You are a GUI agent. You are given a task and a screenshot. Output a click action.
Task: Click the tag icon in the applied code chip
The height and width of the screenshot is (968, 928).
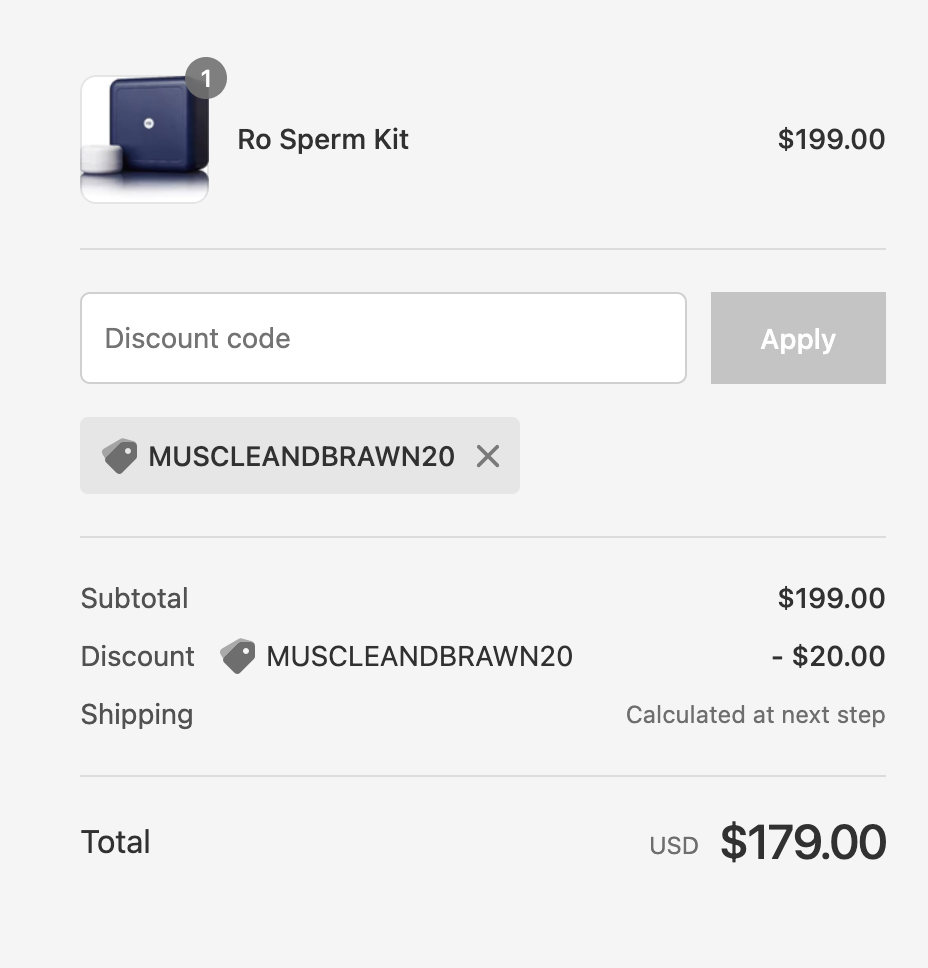click(x=120, y=456)
